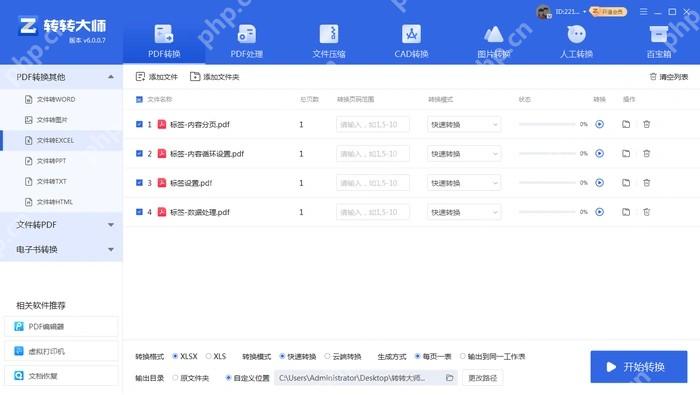The image size is (700, 395).
Task: Open folder for 标签-数据处理.pdf
Action: (x=626, y=212)
